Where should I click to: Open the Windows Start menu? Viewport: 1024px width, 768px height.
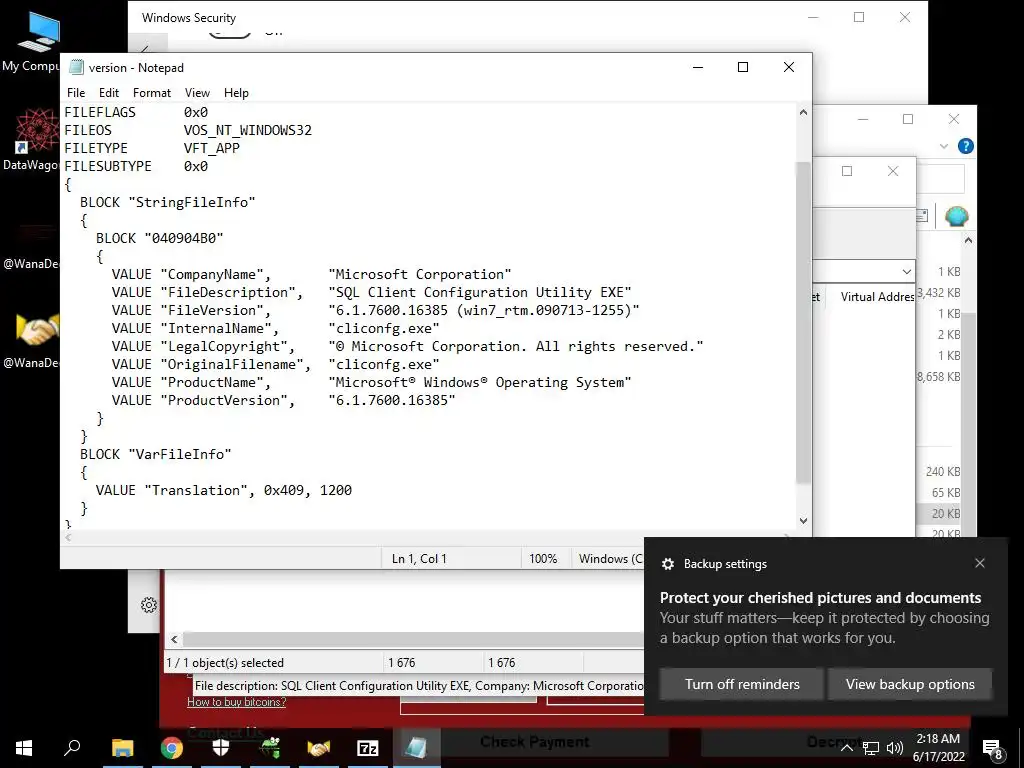(24, 747)
